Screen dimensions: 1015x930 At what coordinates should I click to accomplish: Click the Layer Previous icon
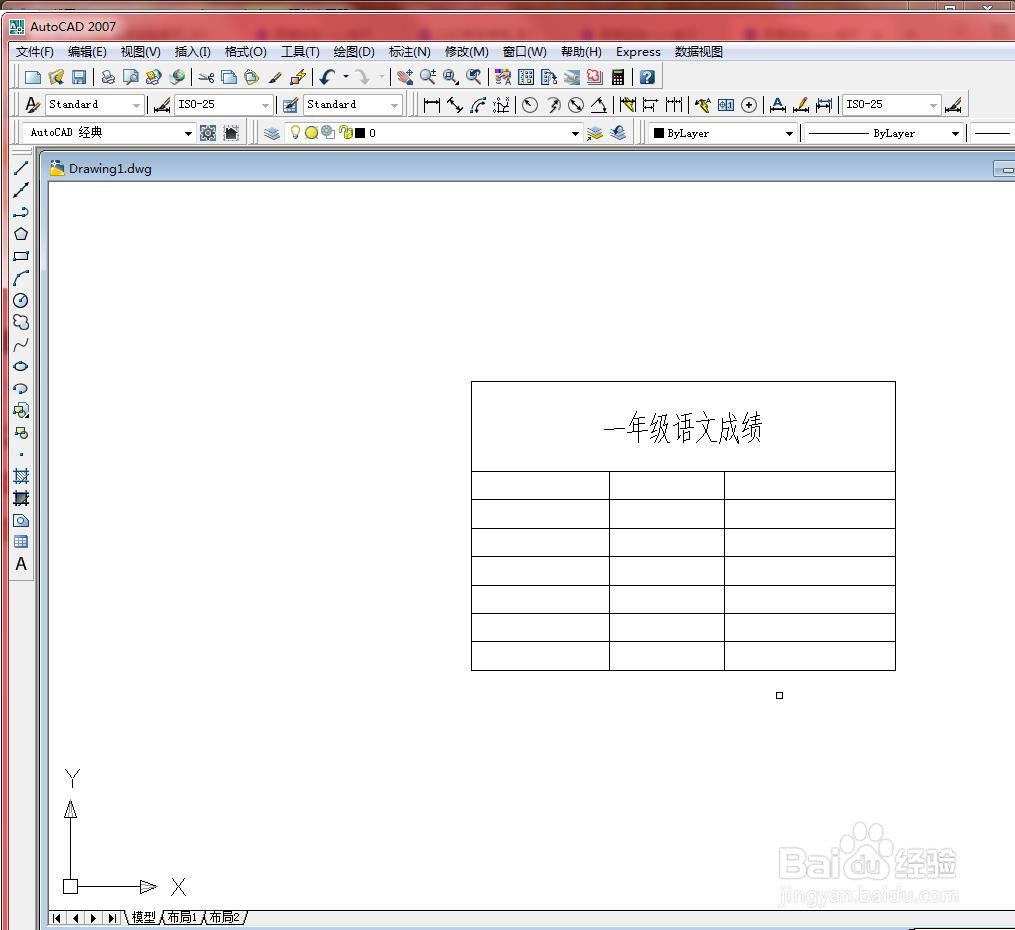pyautogui.click(x=618, y=133)
